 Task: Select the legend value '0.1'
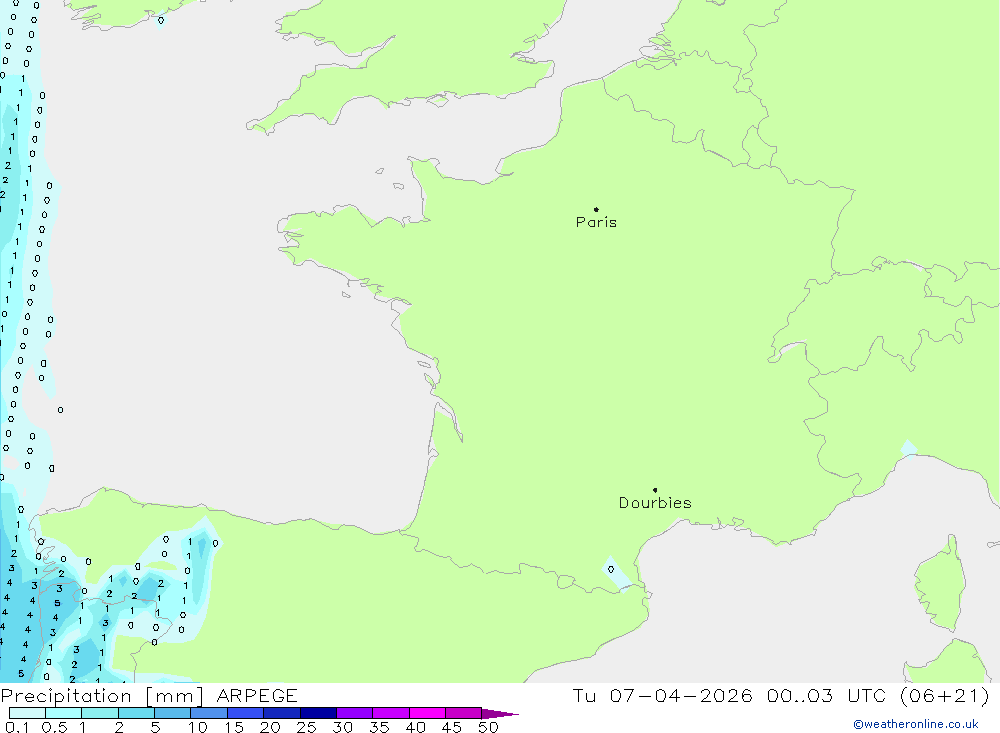(x=17, y=727)
